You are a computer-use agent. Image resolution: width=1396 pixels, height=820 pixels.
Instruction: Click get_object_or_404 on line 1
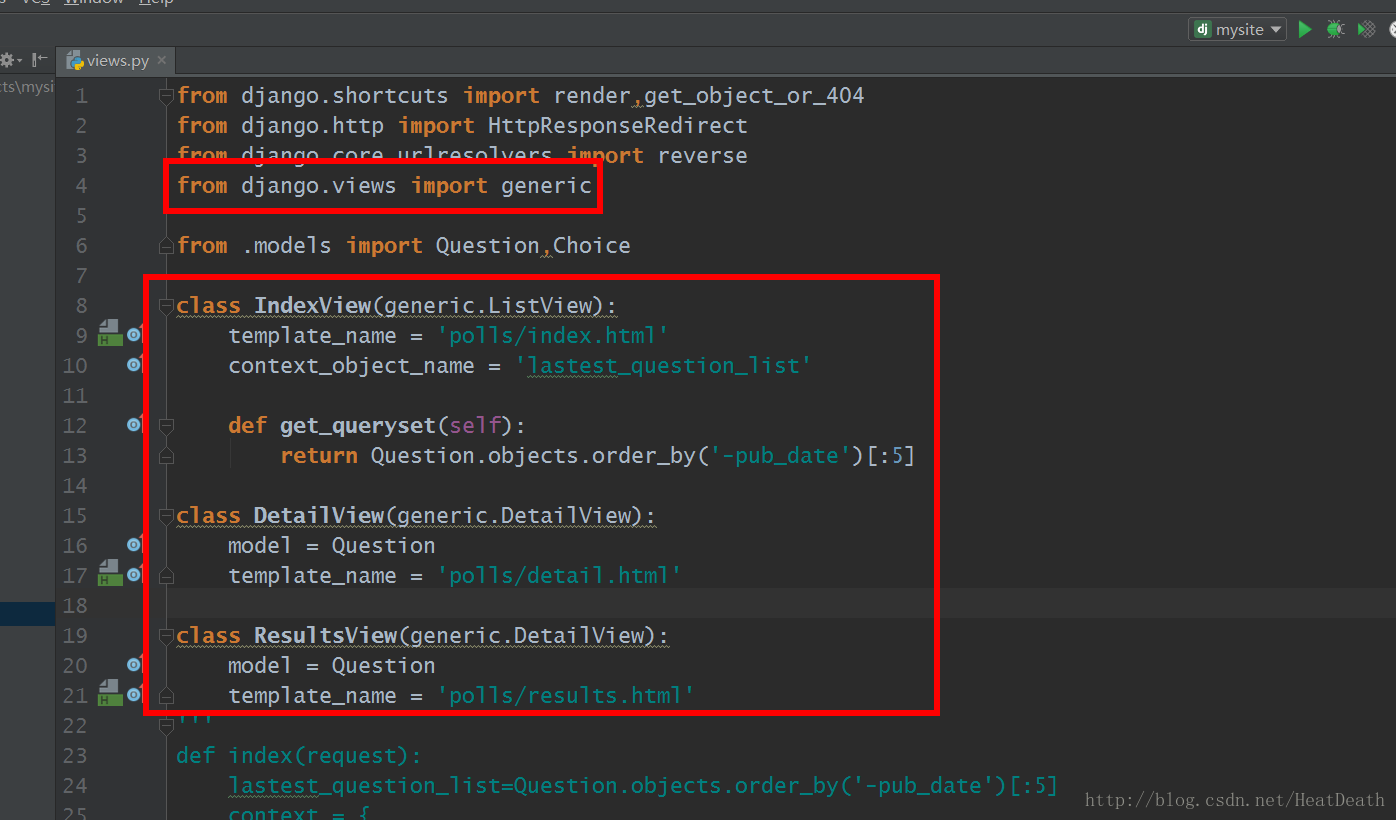coord(754,96)
